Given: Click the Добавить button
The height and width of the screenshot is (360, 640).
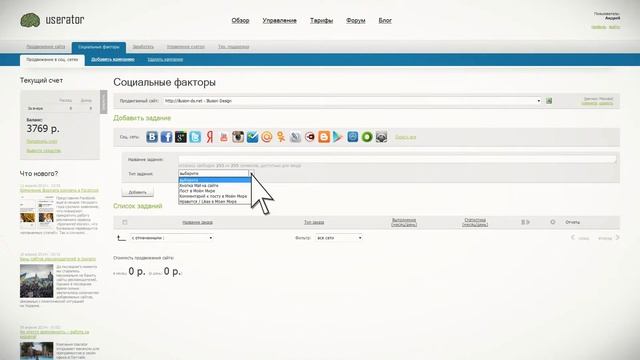Looking at the screenshot, I should click(138, 192).
